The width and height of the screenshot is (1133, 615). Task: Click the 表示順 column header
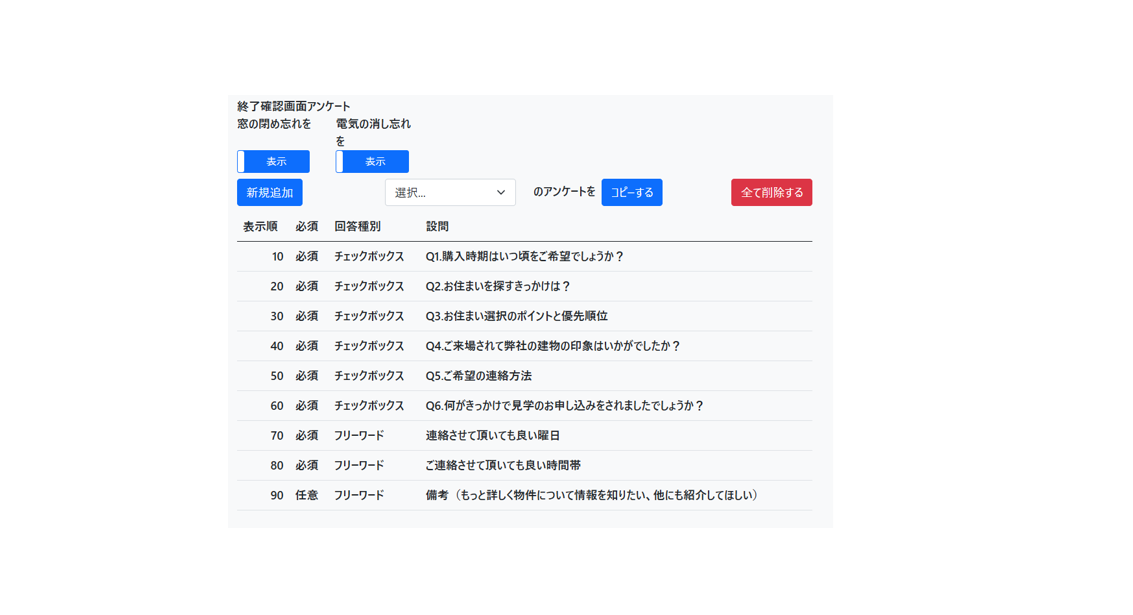(260, 226)
